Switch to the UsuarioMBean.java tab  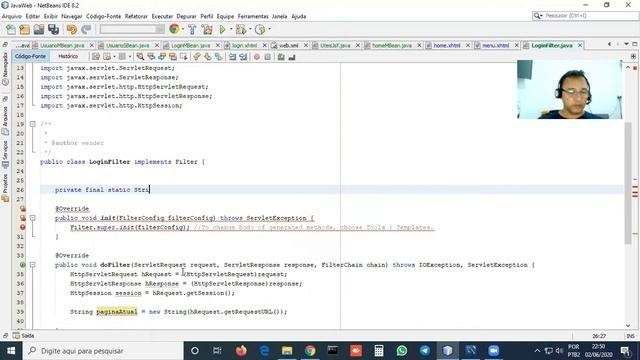click(62, 45)
